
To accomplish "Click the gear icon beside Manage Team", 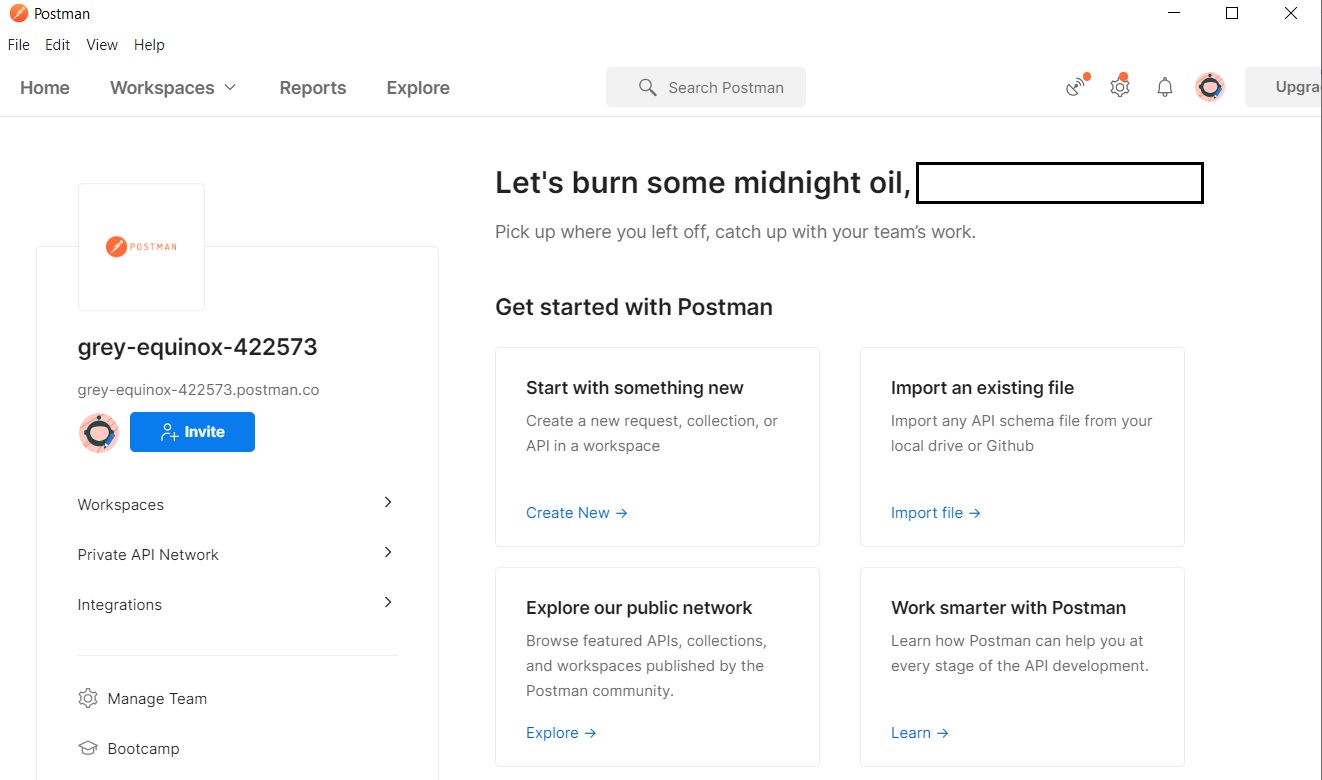I will pos(88,698).
